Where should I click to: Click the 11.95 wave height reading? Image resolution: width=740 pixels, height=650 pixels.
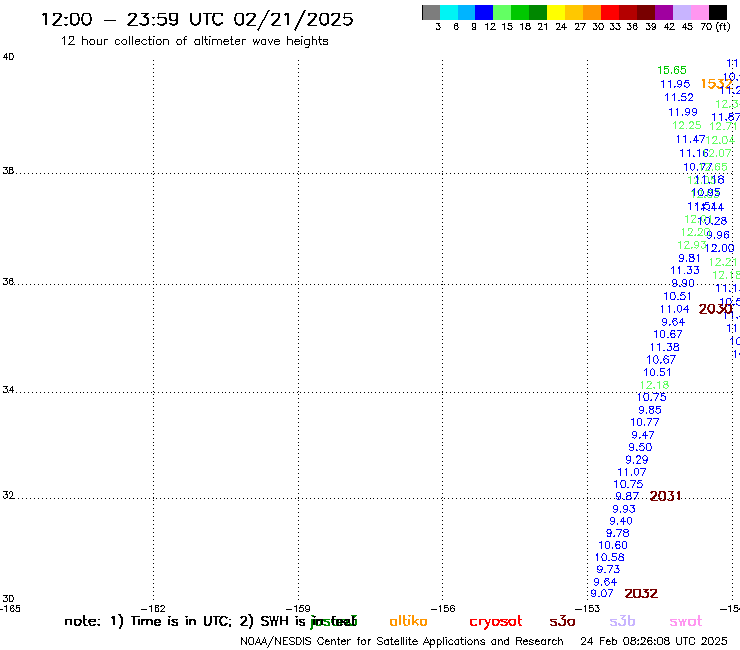tap(675, 84)
